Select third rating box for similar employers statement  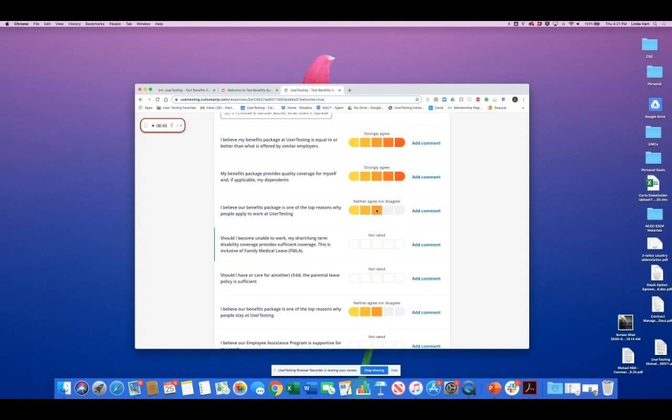pos(377,143)
